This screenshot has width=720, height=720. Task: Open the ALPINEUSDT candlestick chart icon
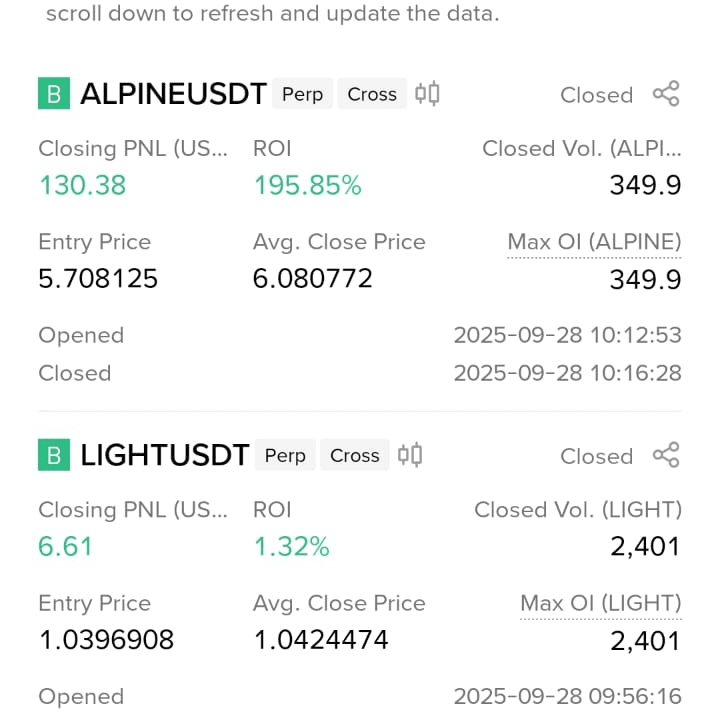coord(427,94)
